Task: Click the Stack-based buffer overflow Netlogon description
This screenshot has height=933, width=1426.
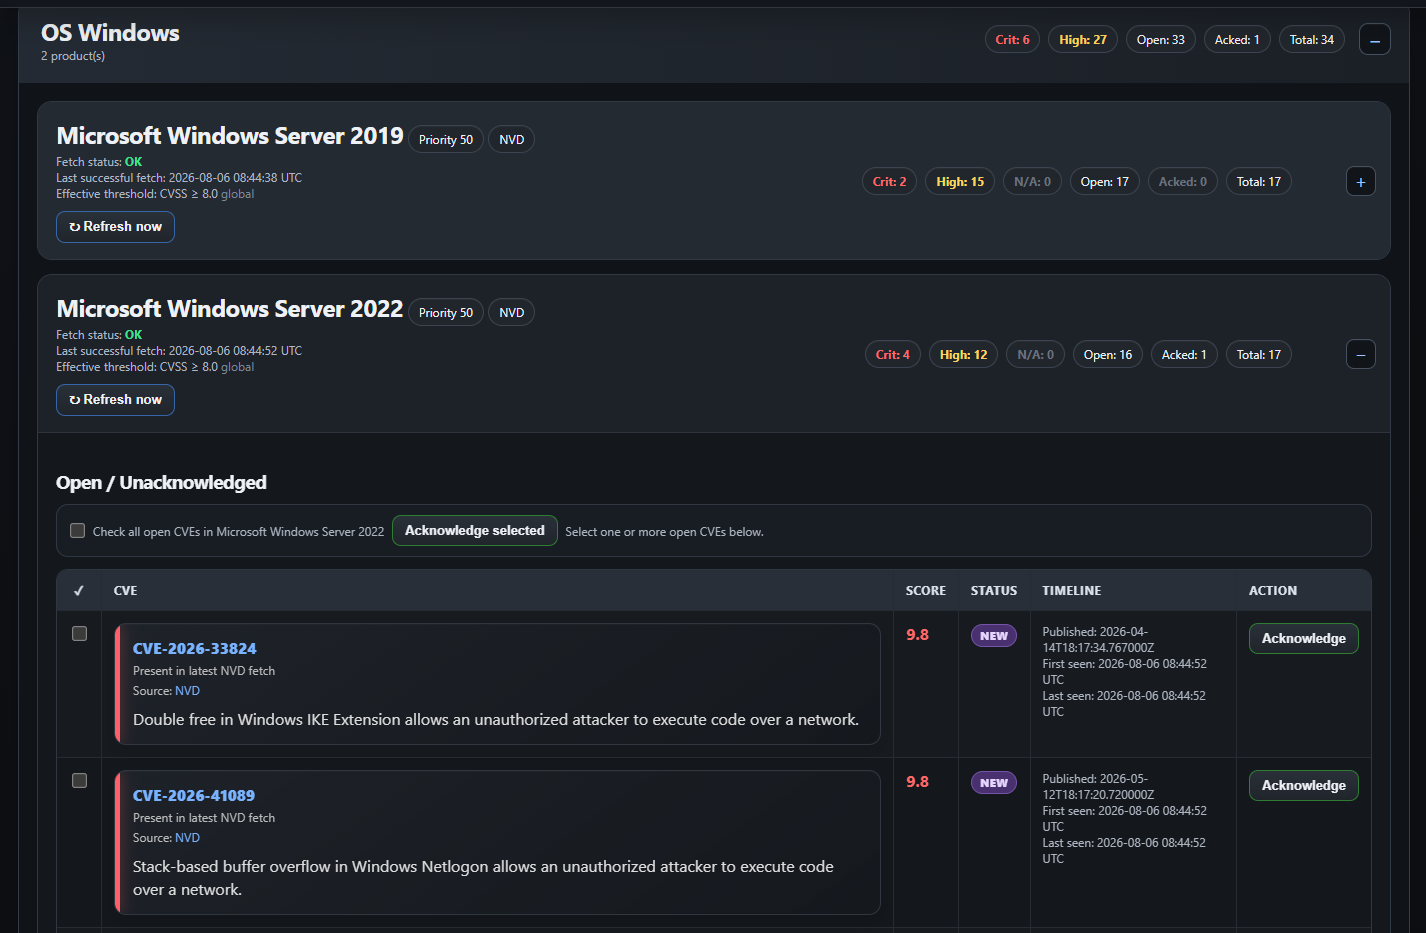Action: (x=483, y=878)
